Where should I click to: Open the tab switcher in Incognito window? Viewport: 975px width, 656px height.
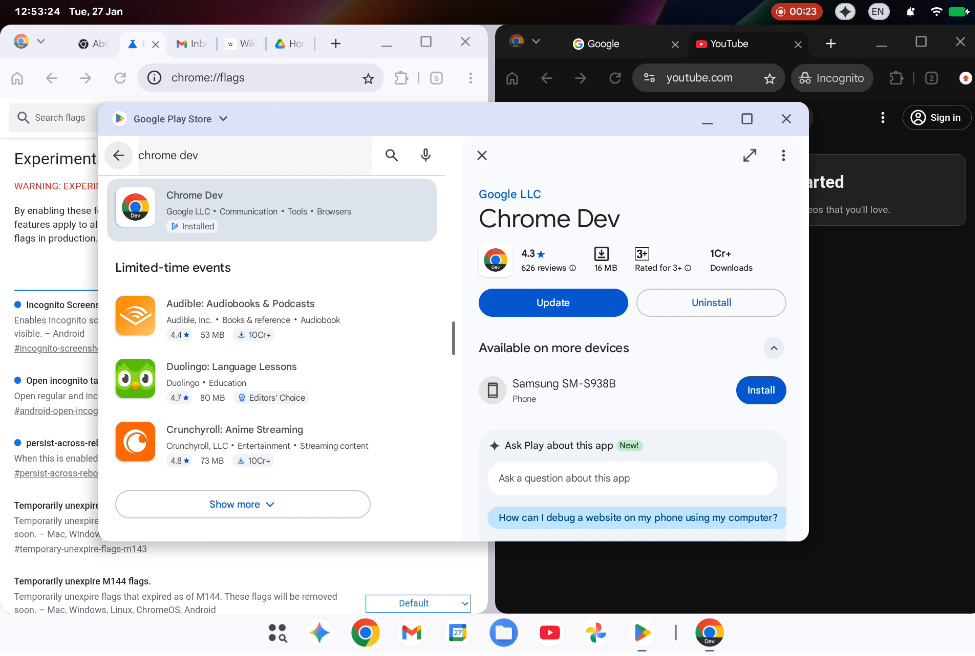(x=931, y=78)
